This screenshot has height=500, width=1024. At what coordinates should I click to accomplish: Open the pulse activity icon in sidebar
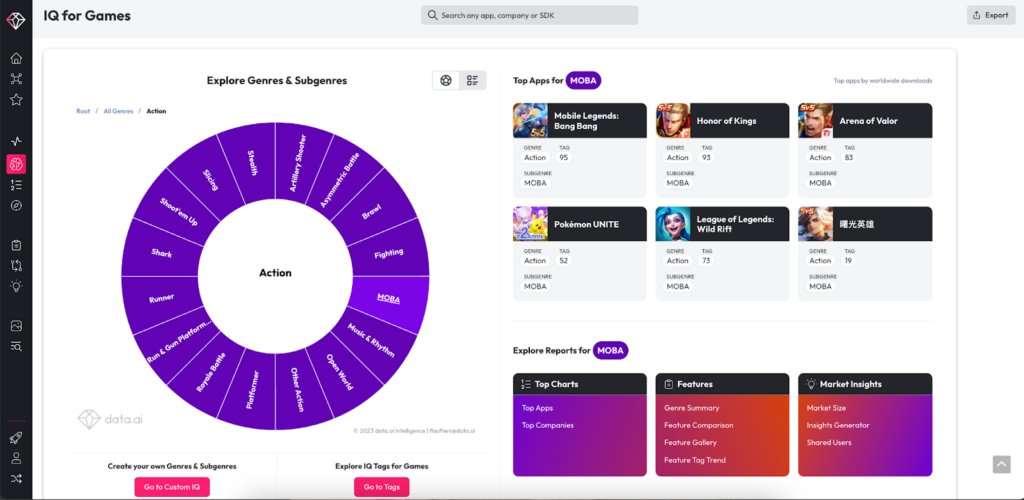[x=16, y=141]
